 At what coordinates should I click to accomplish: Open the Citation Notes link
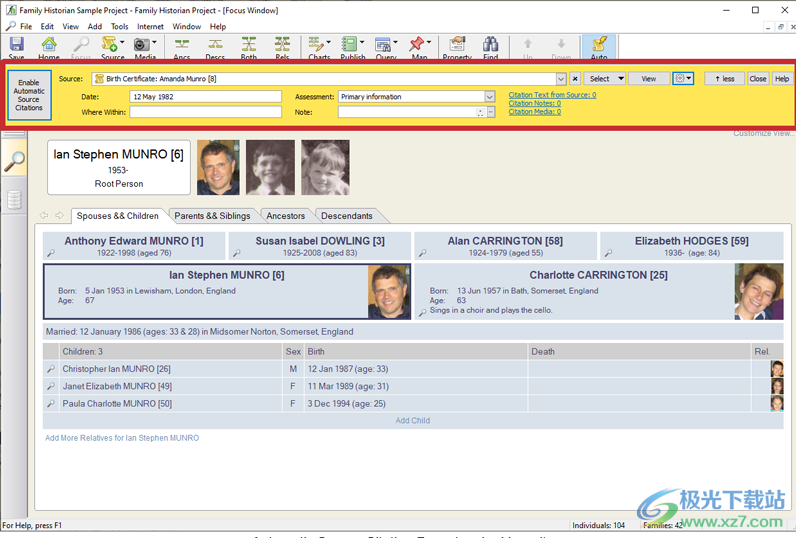535,103
